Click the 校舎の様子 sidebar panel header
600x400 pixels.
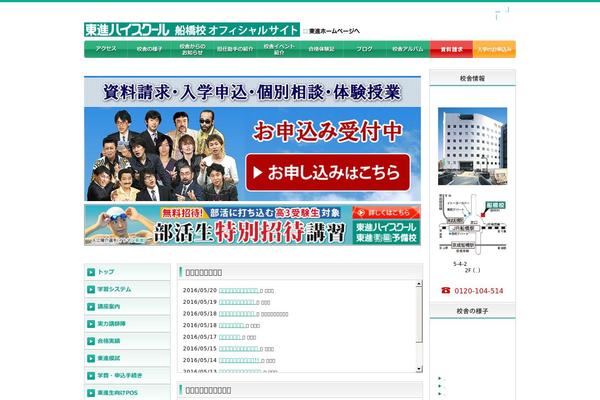[x=473, y=311]
